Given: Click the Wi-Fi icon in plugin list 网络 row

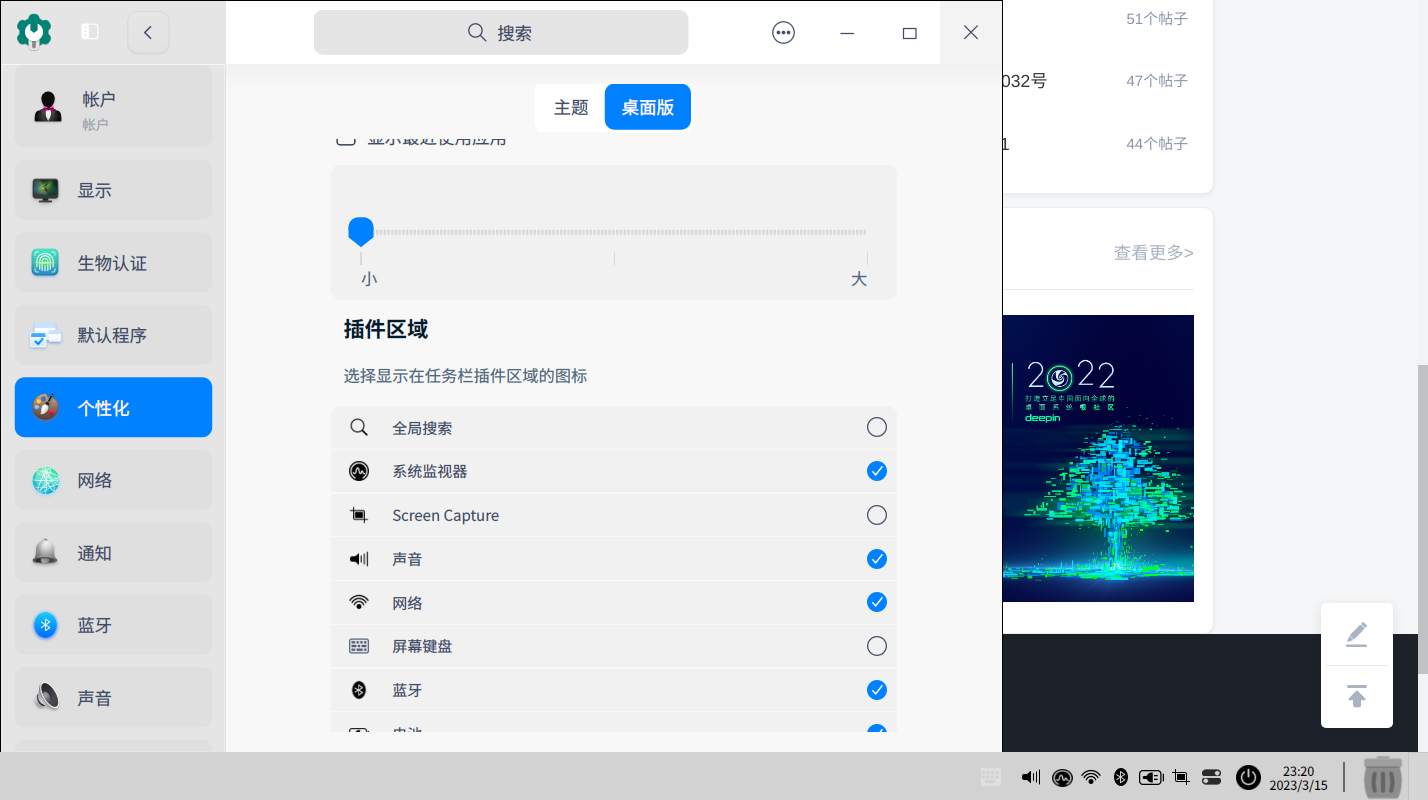Looking at the screenshot, I should coord(359,602).
